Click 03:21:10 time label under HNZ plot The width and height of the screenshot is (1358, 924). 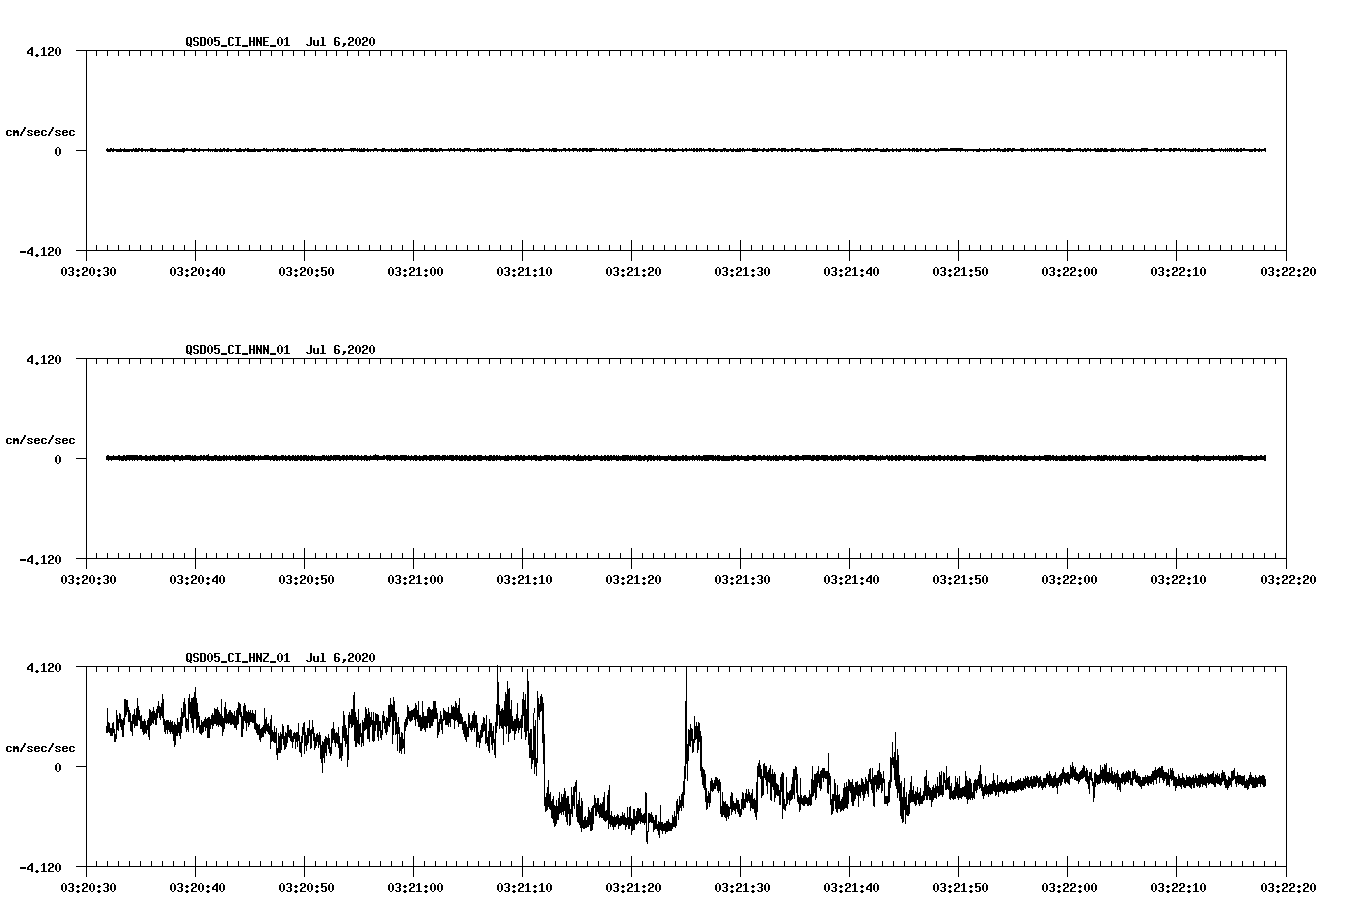coord(523,887)
